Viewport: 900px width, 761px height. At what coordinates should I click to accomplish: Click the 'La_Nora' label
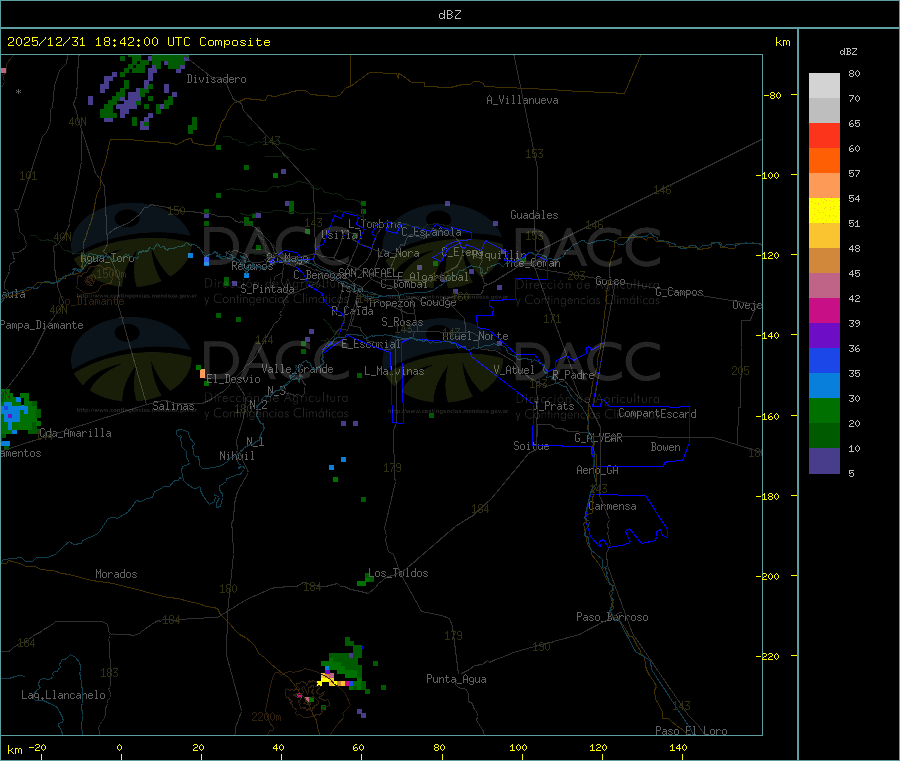398,253
